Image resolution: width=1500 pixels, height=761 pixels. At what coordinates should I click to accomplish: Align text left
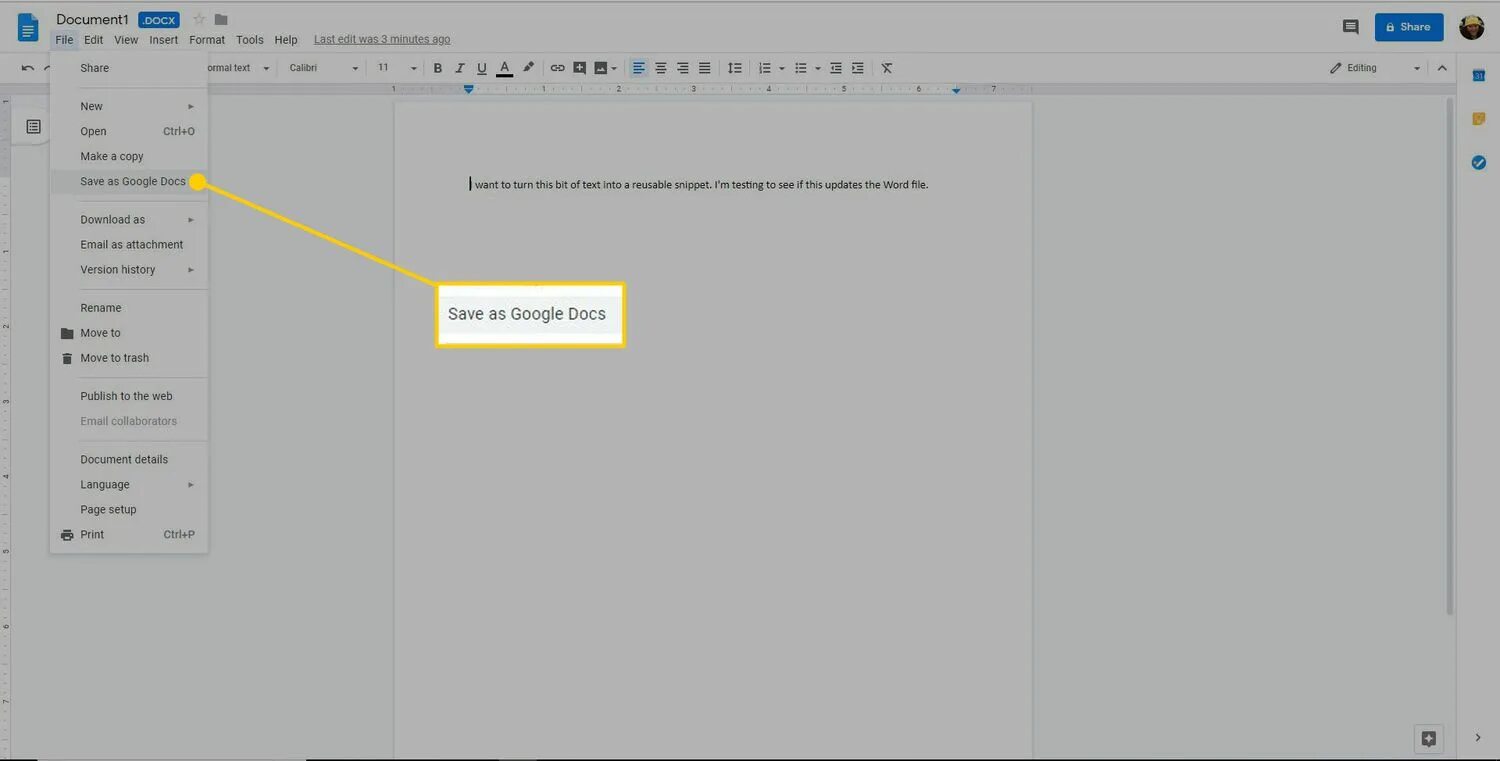pyautogui.click(x=638, y=68)
